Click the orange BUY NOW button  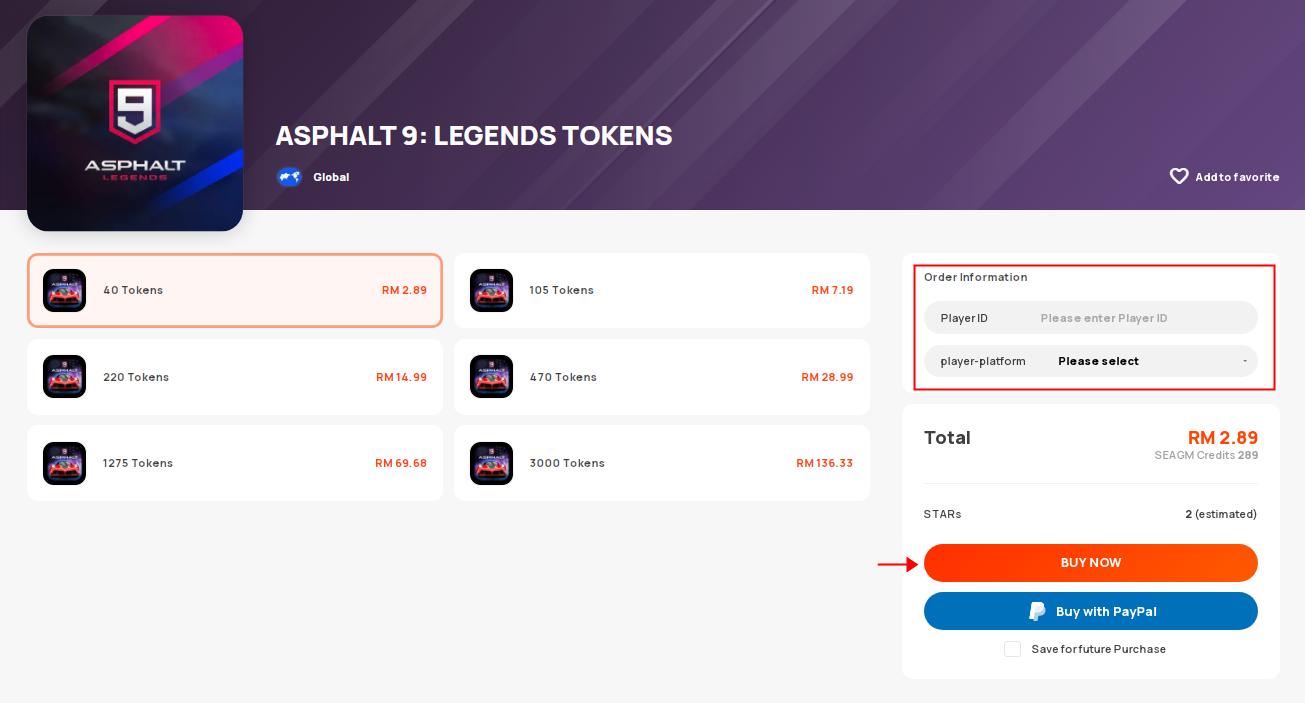point(1091,563)
